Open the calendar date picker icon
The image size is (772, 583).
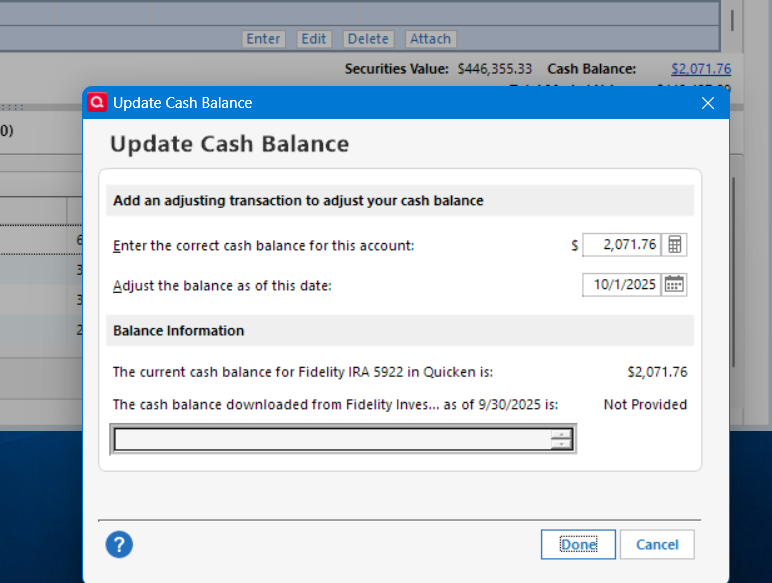[x=674, y=285]
